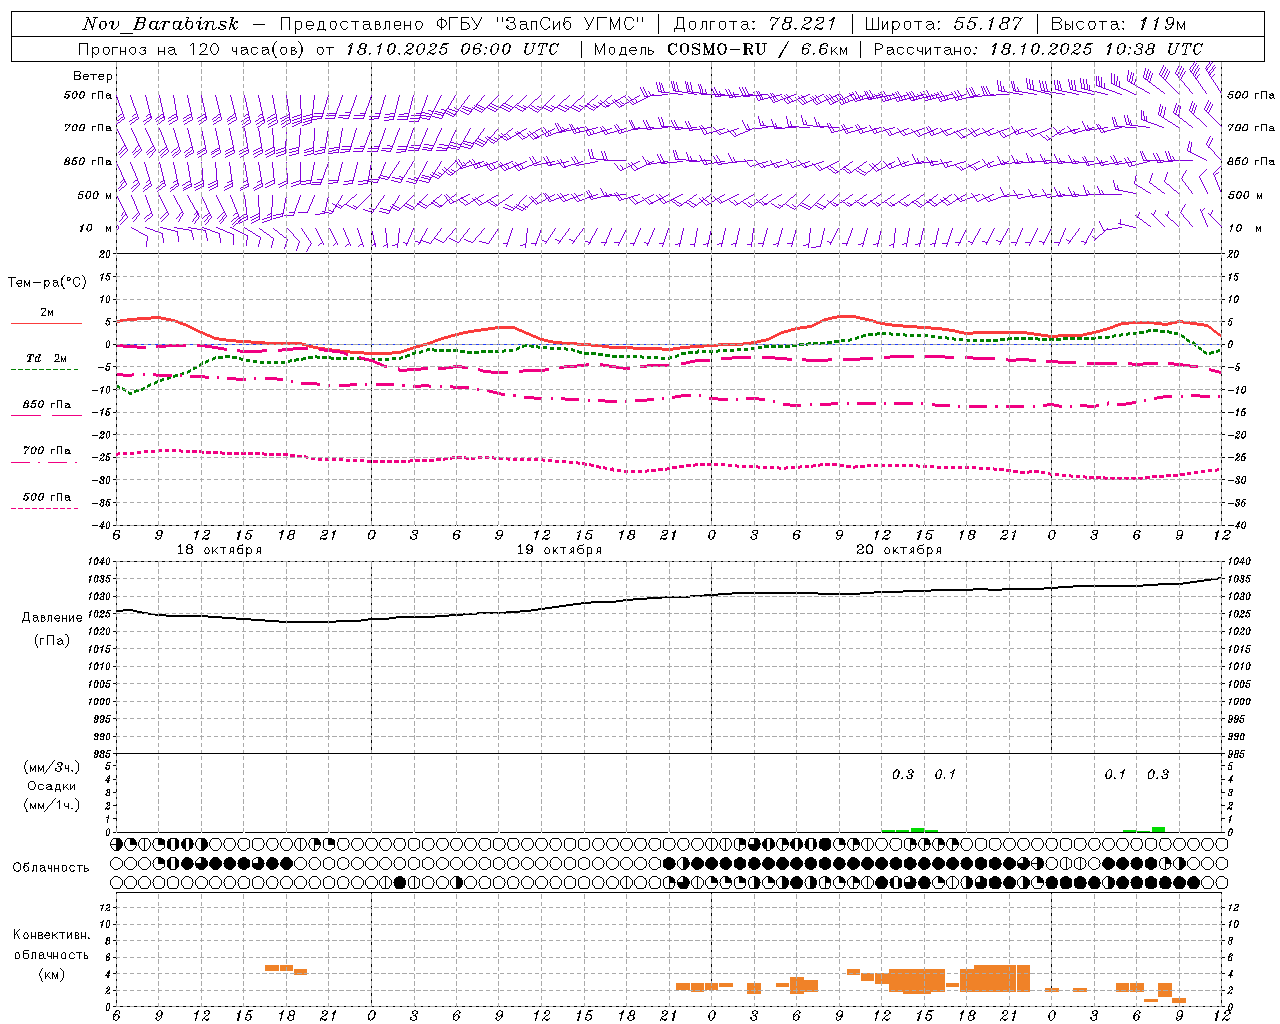Image resolution: width=1280 pixels, height=1024 pixels.
Task: Click the forecast start time 18.10.2025 06:00 UTC
Action: [452, 49]
